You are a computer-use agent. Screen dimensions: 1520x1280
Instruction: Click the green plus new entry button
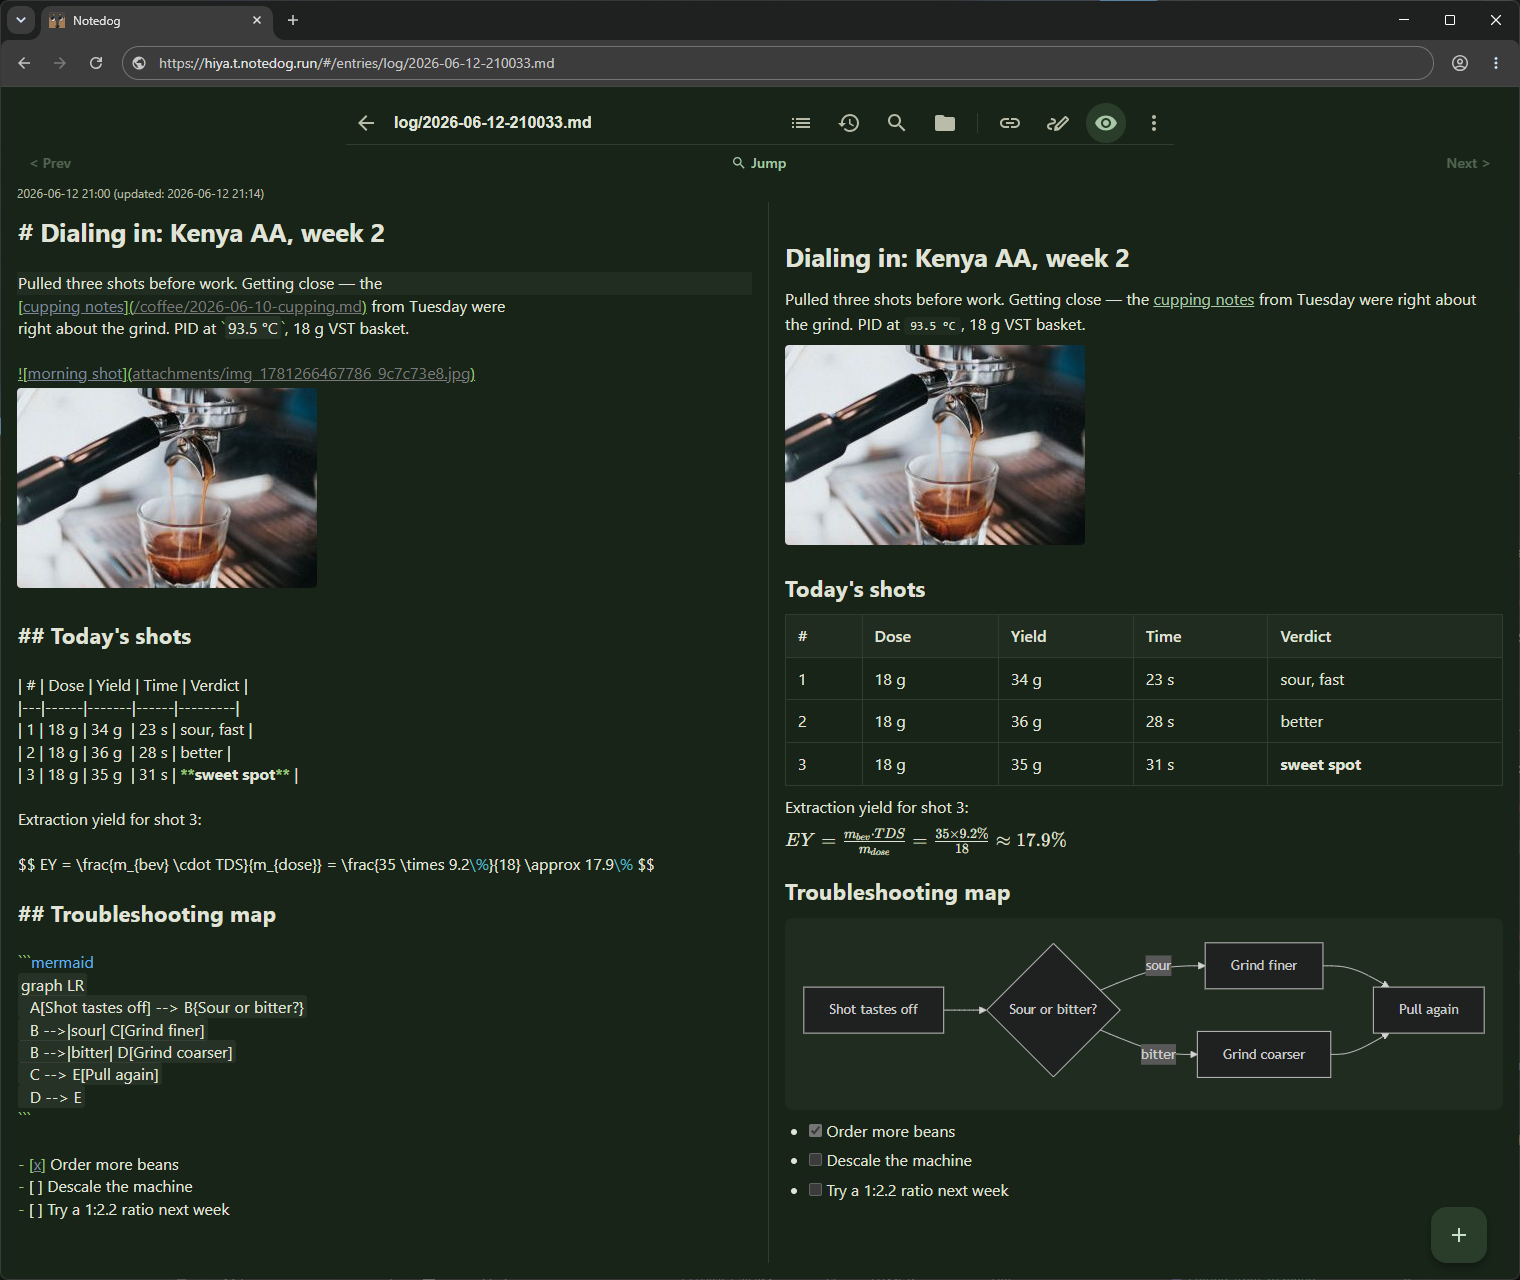click(1459, 1235)
